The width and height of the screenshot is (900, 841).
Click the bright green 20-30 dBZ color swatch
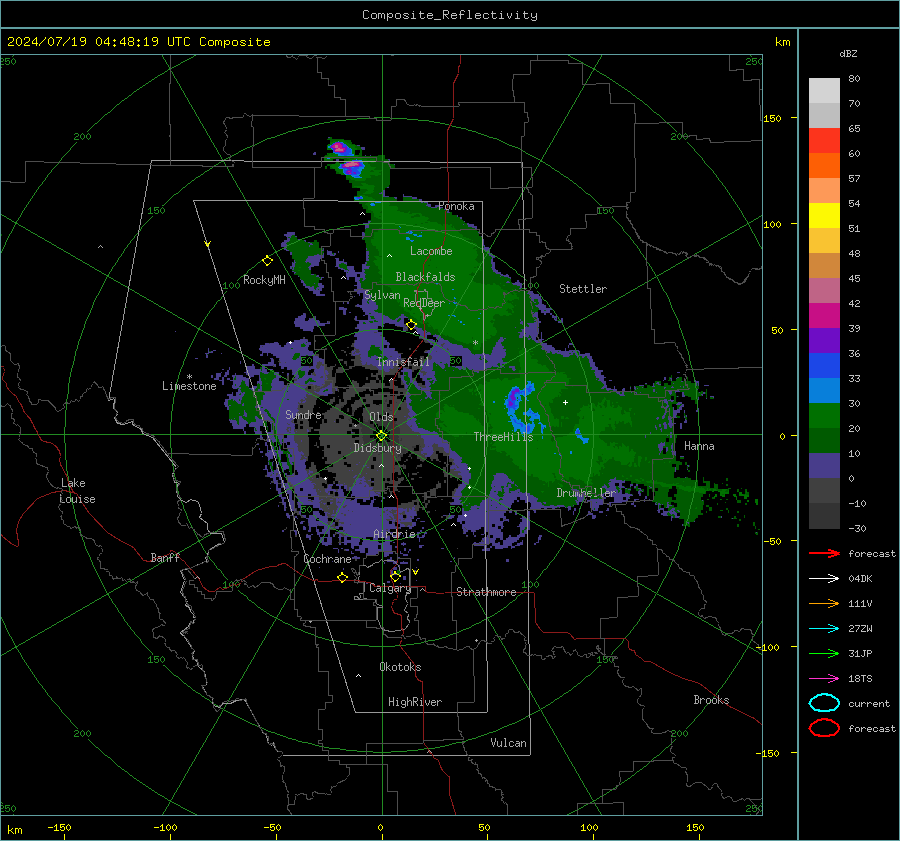click(824, 415)
